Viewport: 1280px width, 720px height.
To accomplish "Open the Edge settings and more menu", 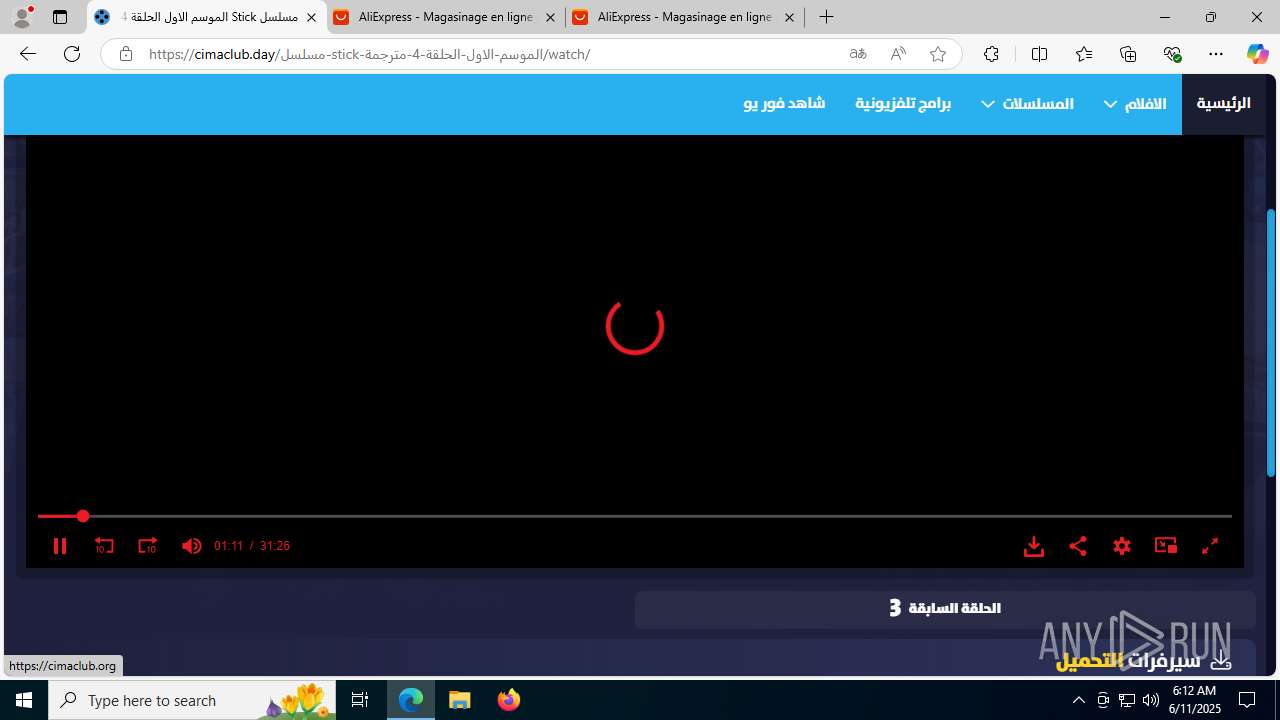I will pos(1216,54).
